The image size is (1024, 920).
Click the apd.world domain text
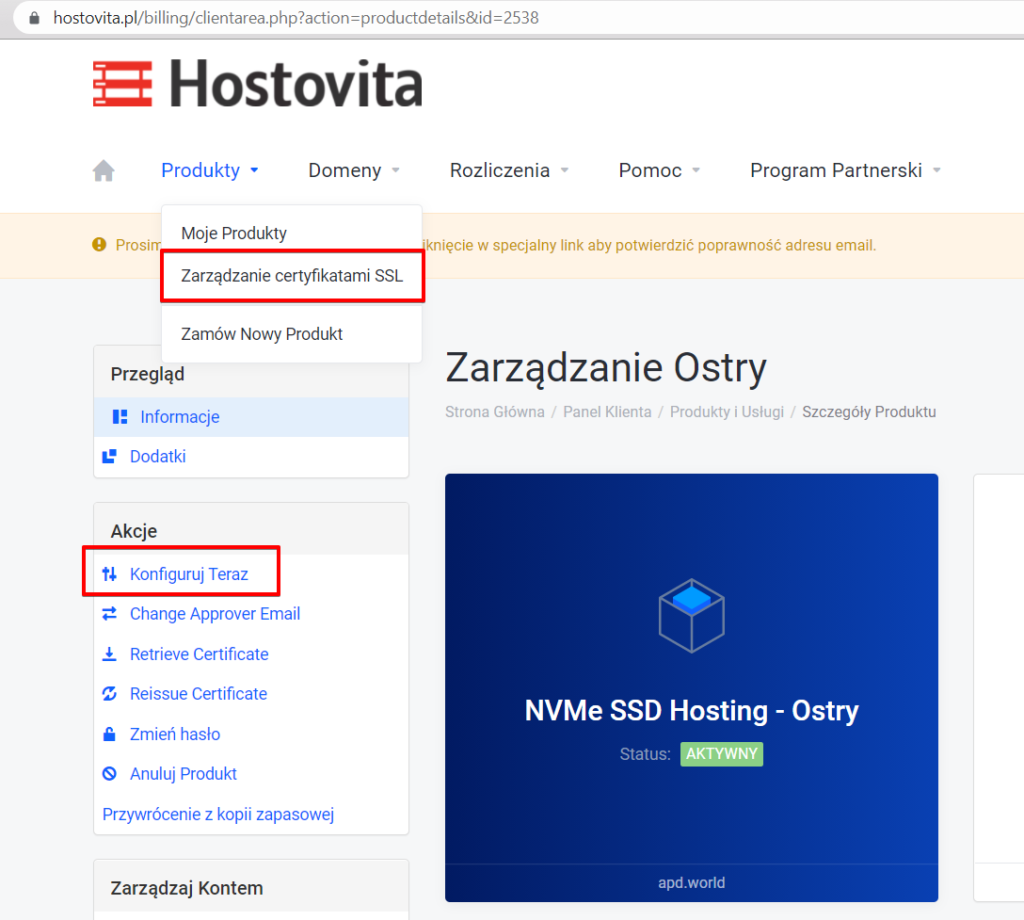pyautogui.click(x=692, y=883)
